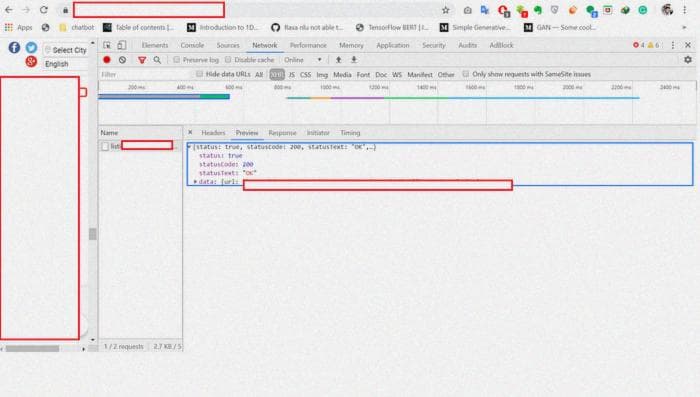
Task: Click into the Filter text field
Action: tap(146, 74)
